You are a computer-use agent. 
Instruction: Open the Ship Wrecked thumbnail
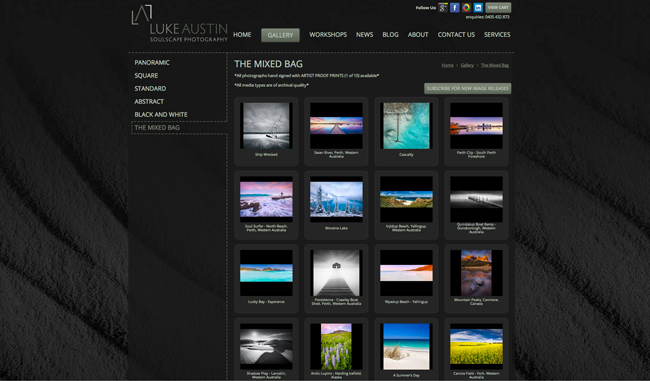[266, 126]
